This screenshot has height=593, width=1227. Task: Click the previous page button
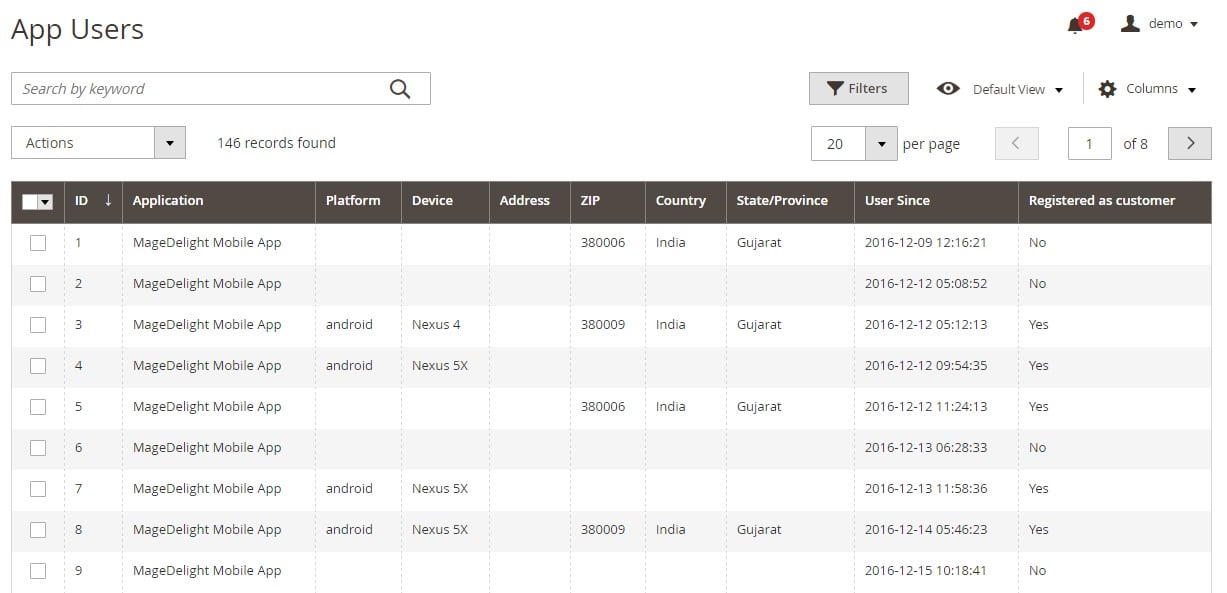pos(1017,143)
